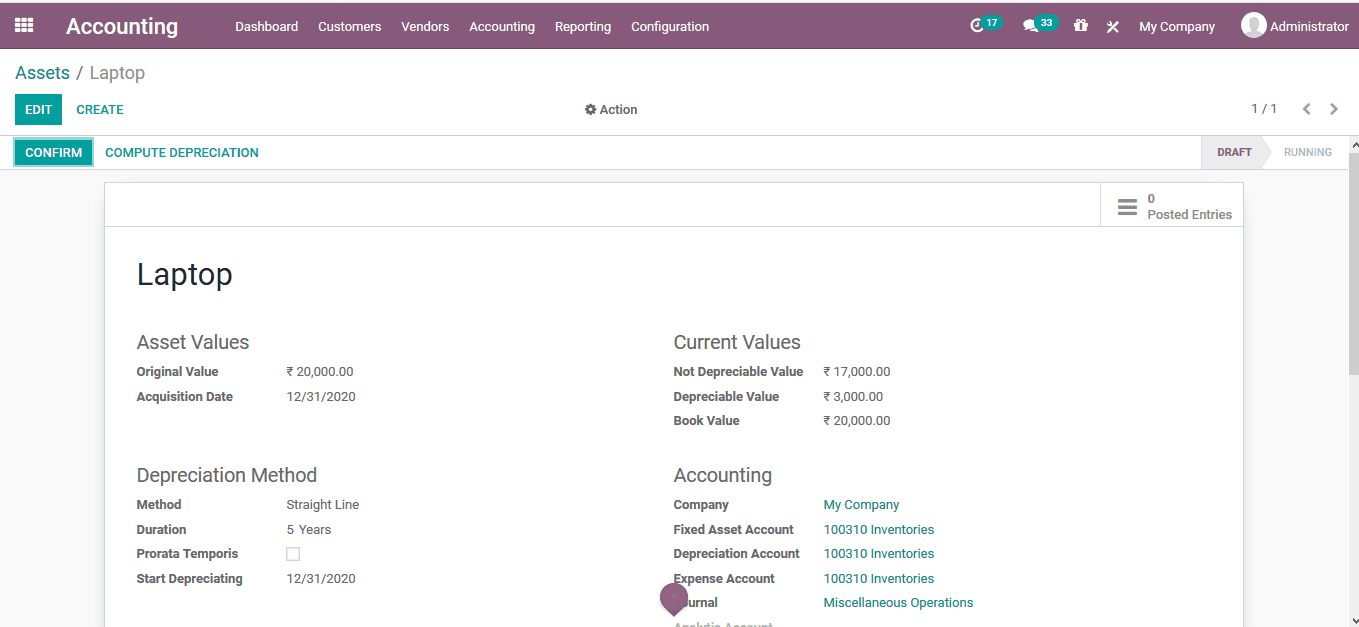Navigate to Assets via breadcrumb
The width and height of the screenshot is (1359, 627).
click(42, 73)
